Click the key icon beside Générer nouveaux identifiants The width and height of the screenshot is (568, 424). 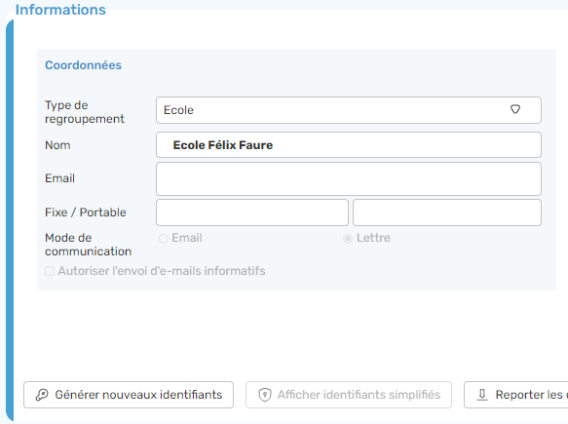click(x=42, y=395)
